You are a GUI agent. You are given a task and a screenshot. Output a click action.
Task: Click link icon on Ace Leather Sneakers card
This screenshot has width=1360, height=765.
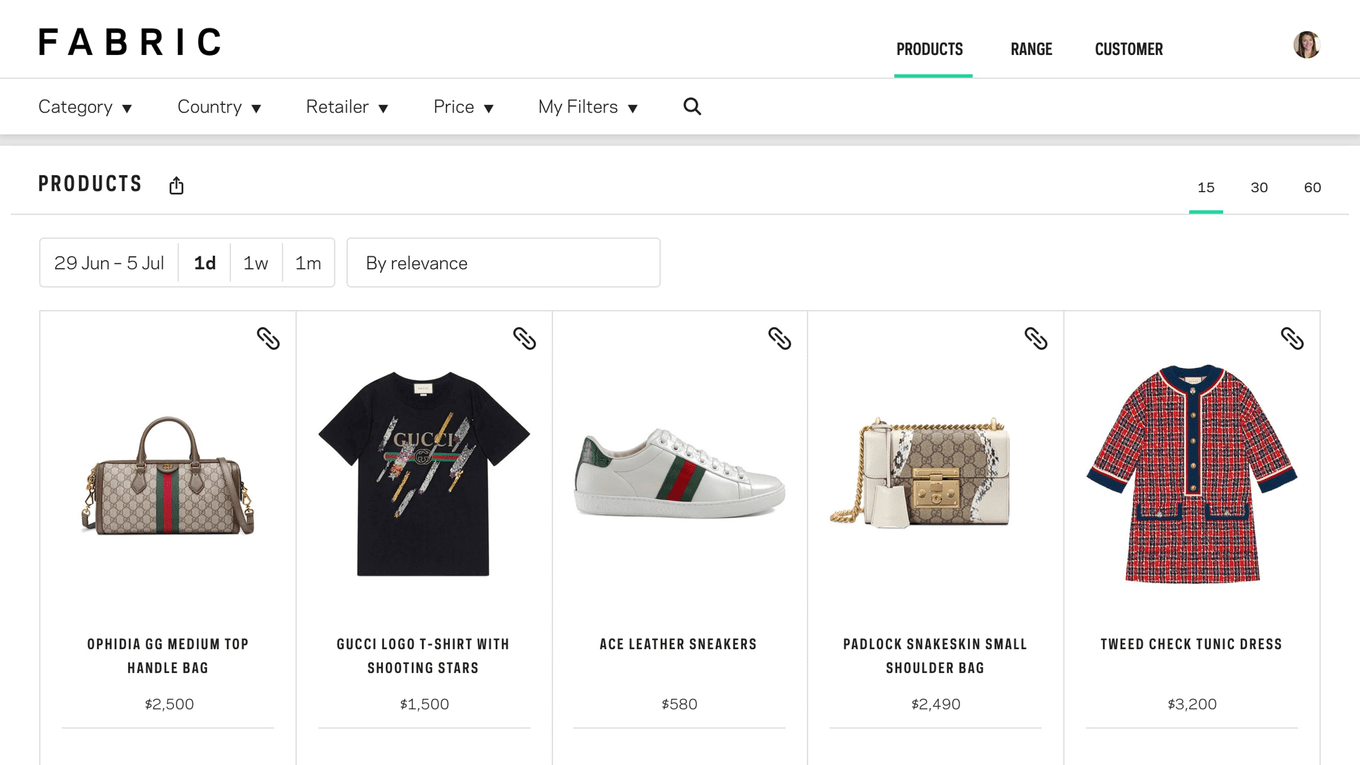[x=780, y=338]
